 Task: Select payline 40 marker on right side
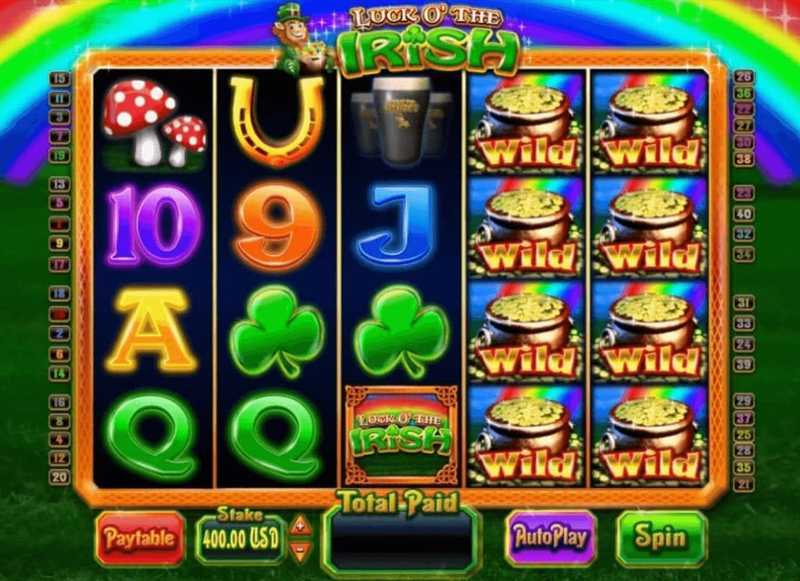(744, 213)
